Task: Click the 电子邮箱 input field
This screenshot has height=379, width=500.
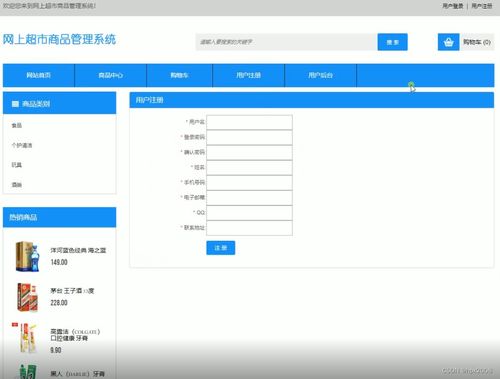Action: click(249, 198)
